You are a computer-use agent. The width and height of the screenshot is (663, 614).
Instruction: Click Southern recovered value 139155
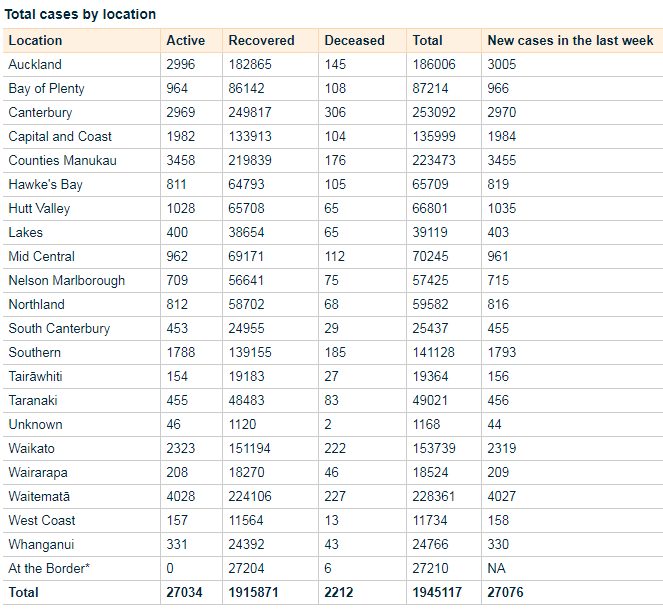[250, 353]
